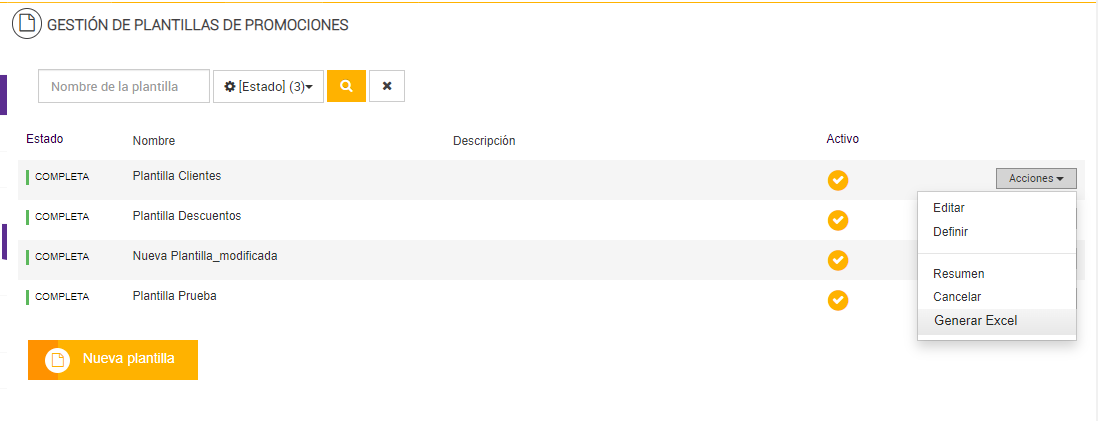The width and height of the screenshot is (1098, 421).
Task: Toggle Activo checkmark for Plantilla Prueba
Action: [838, 300]
